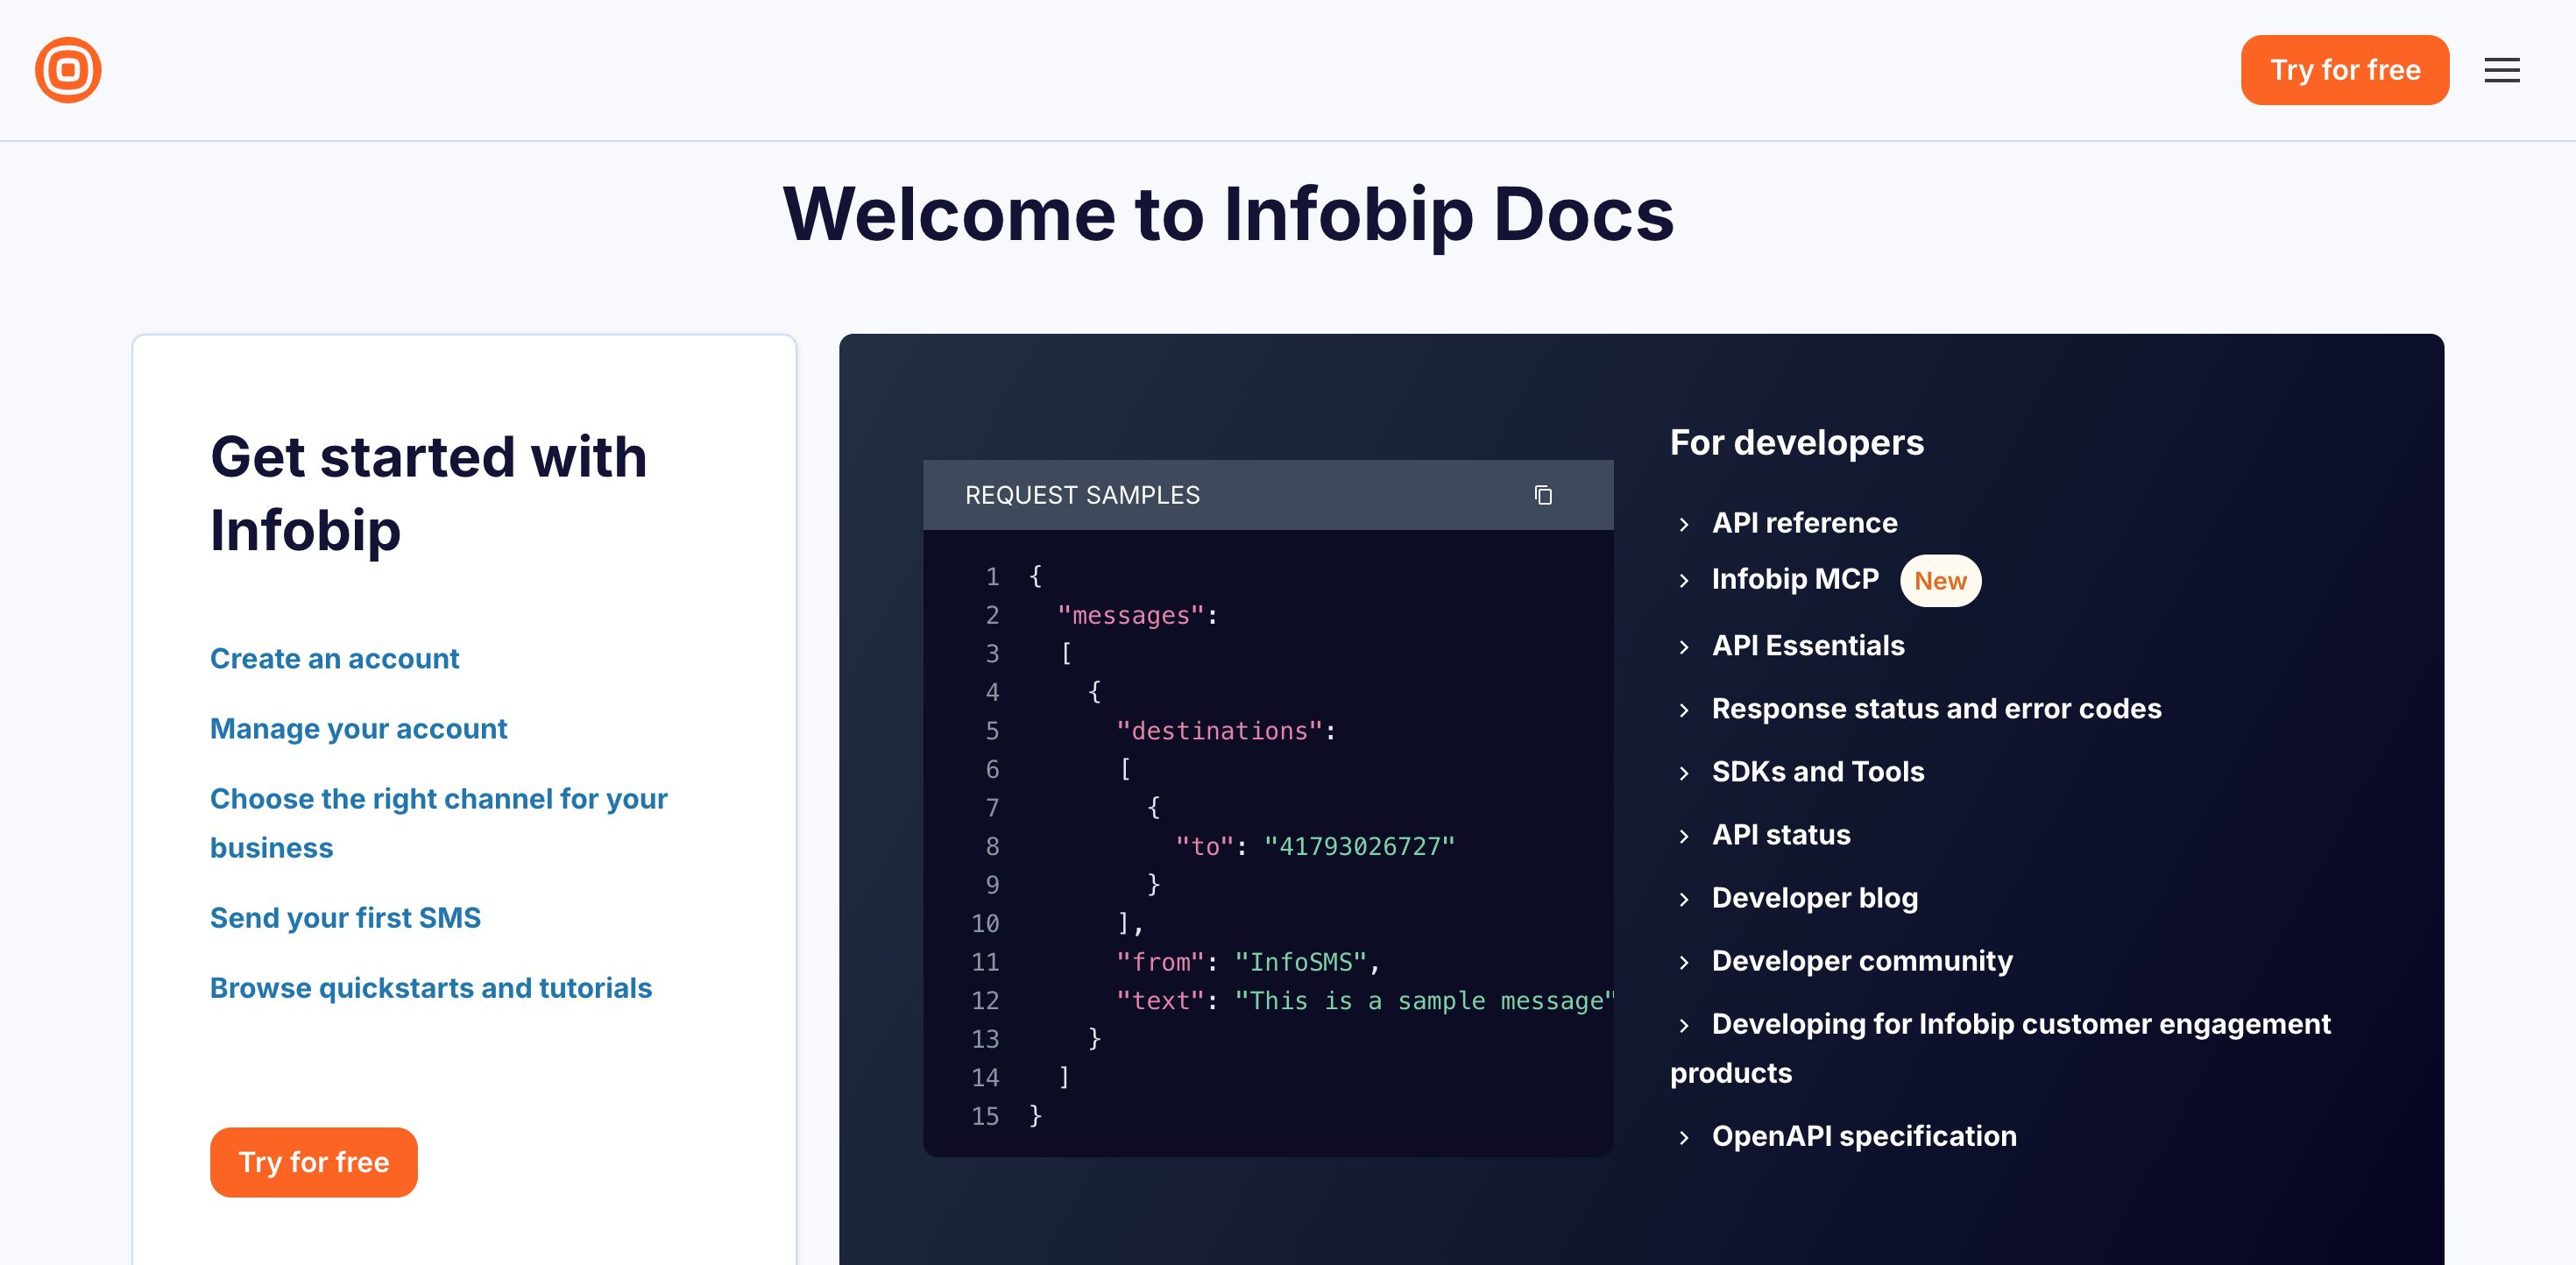Click the "destinations" key in code

click(1218, 731)
